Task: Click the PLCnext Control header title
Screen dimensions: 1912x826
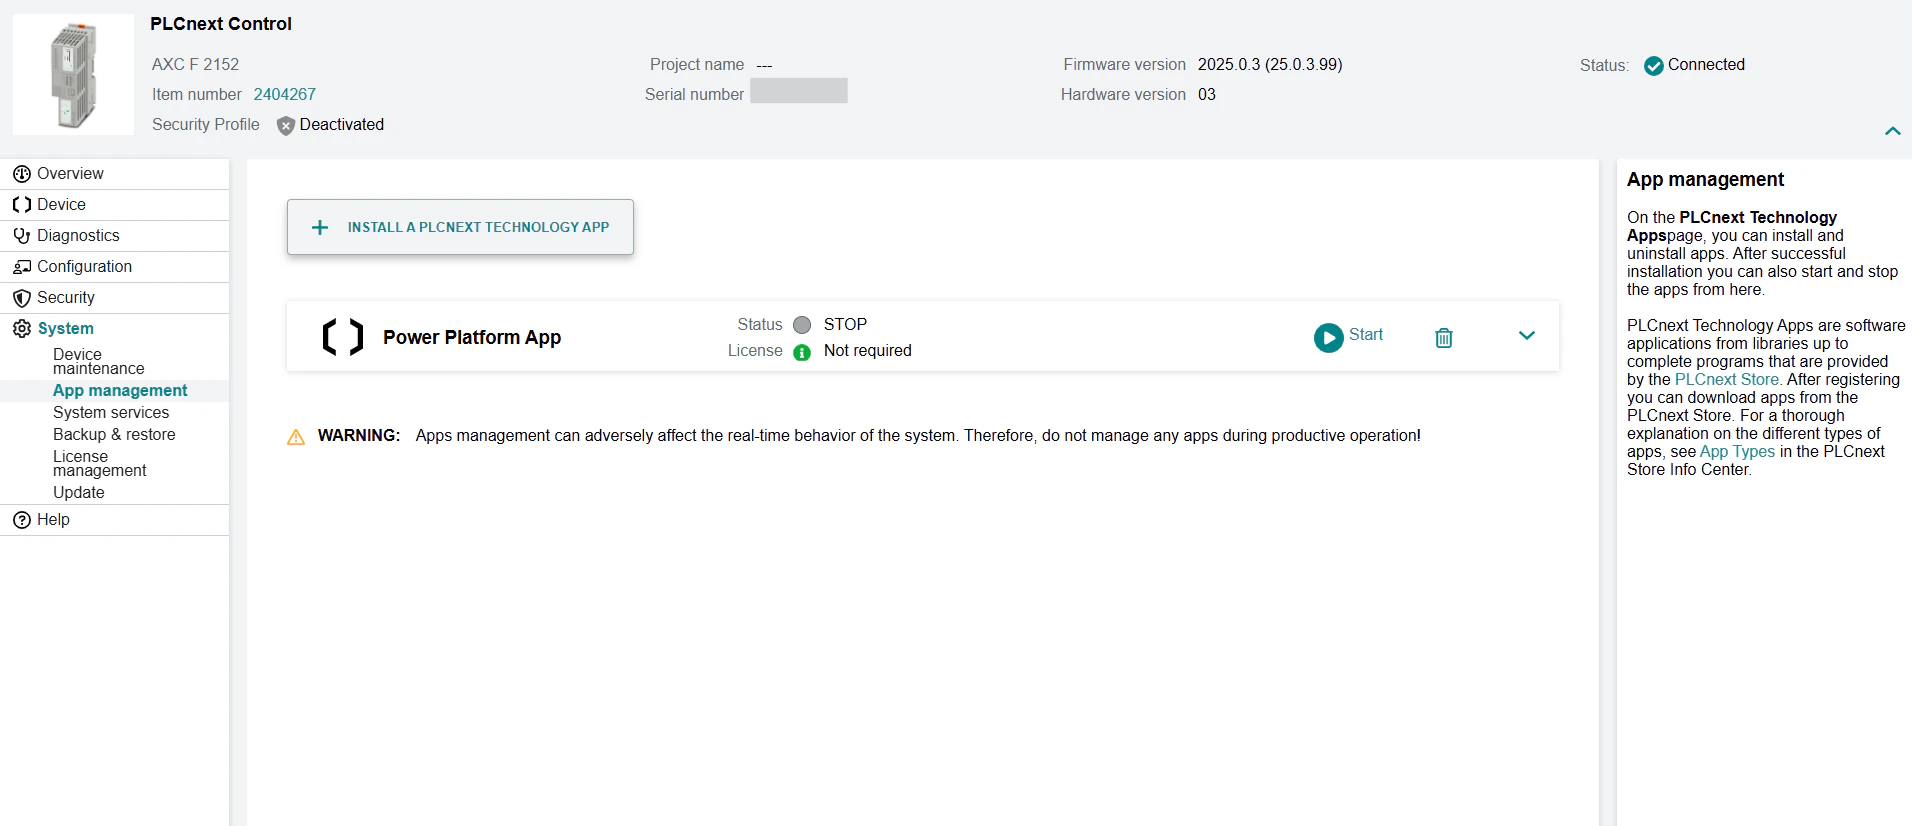Action: [x=221, y=24]
